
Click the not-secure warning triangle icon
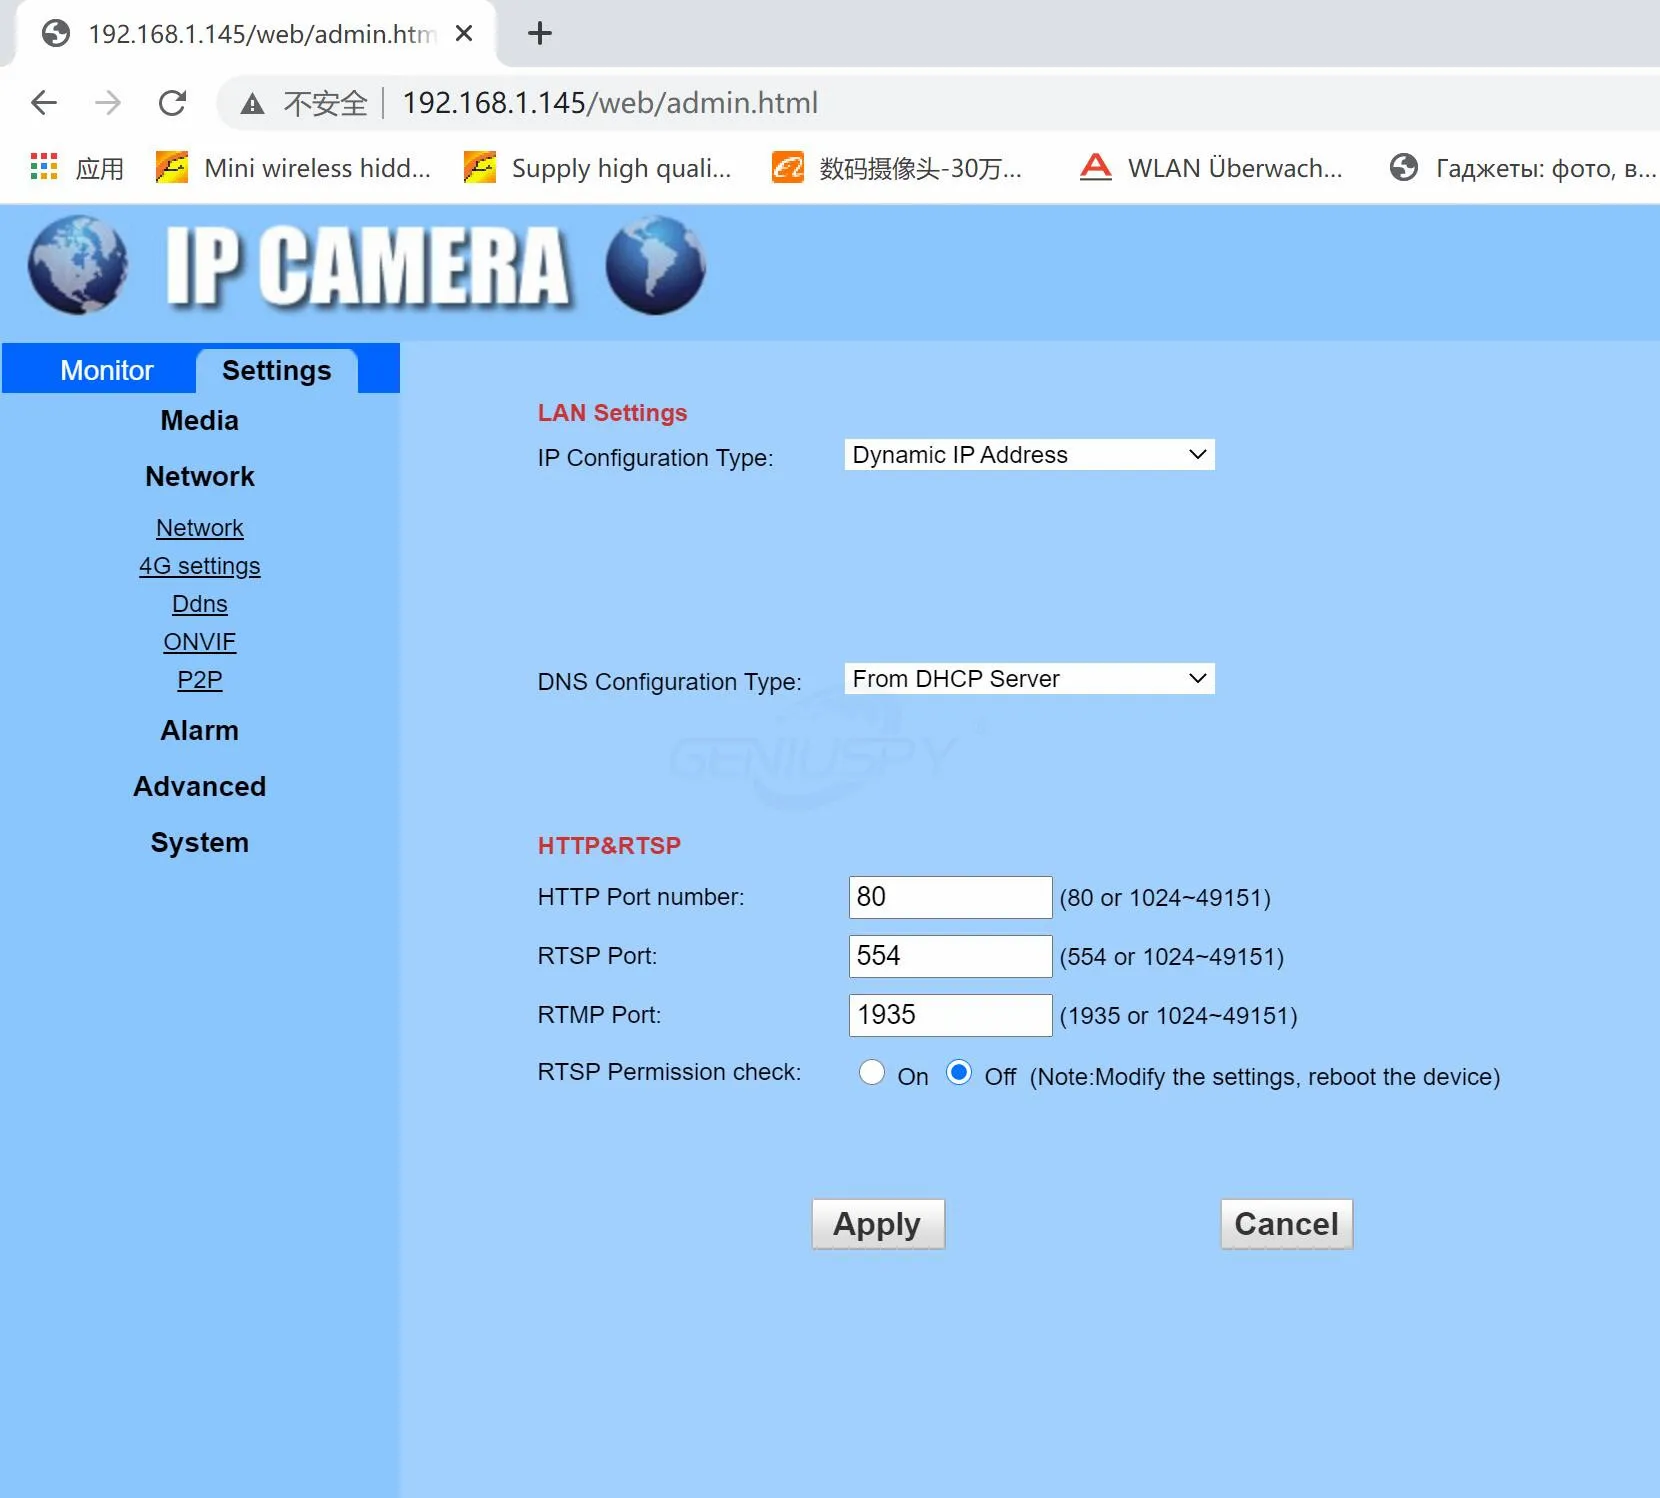click(x=252, y=104)
